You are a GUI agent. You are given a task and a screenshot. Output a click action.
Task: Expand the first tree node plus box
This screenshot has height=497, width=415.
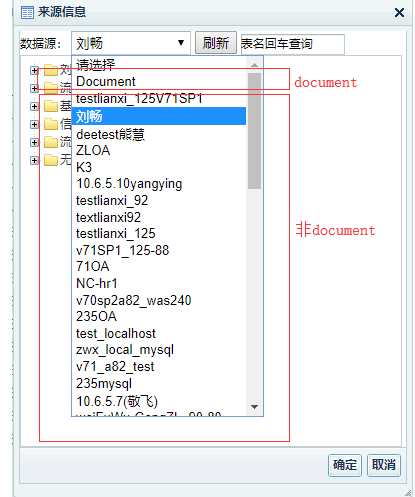click(34, 70)
